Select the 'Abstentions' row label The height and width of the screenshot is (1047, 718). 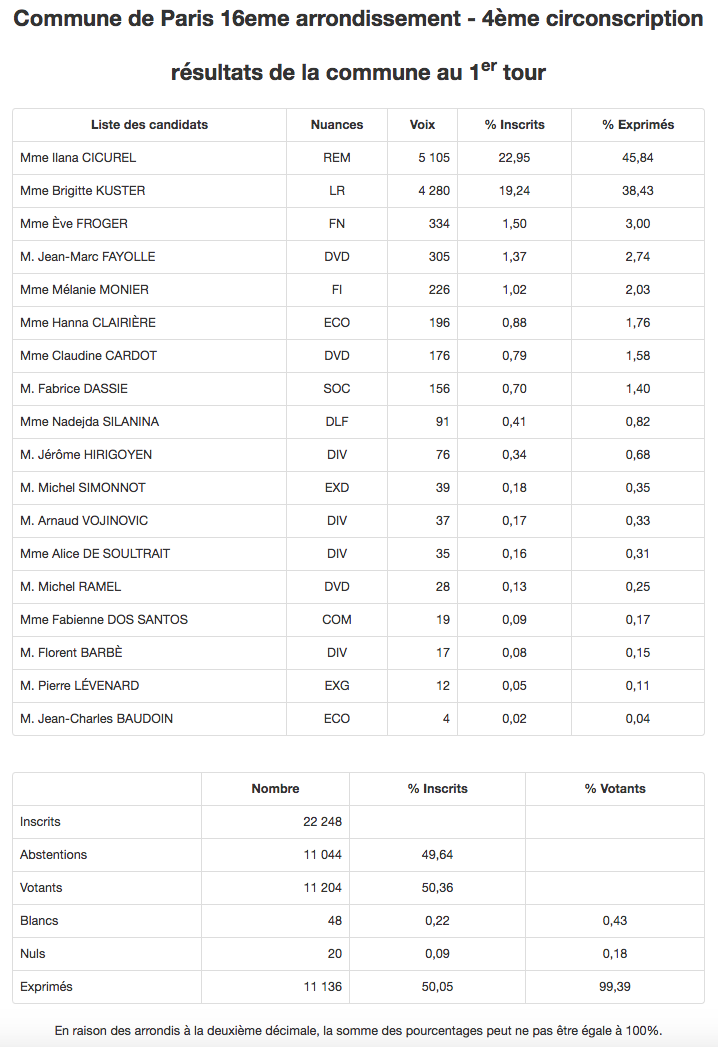coord(54,855)
